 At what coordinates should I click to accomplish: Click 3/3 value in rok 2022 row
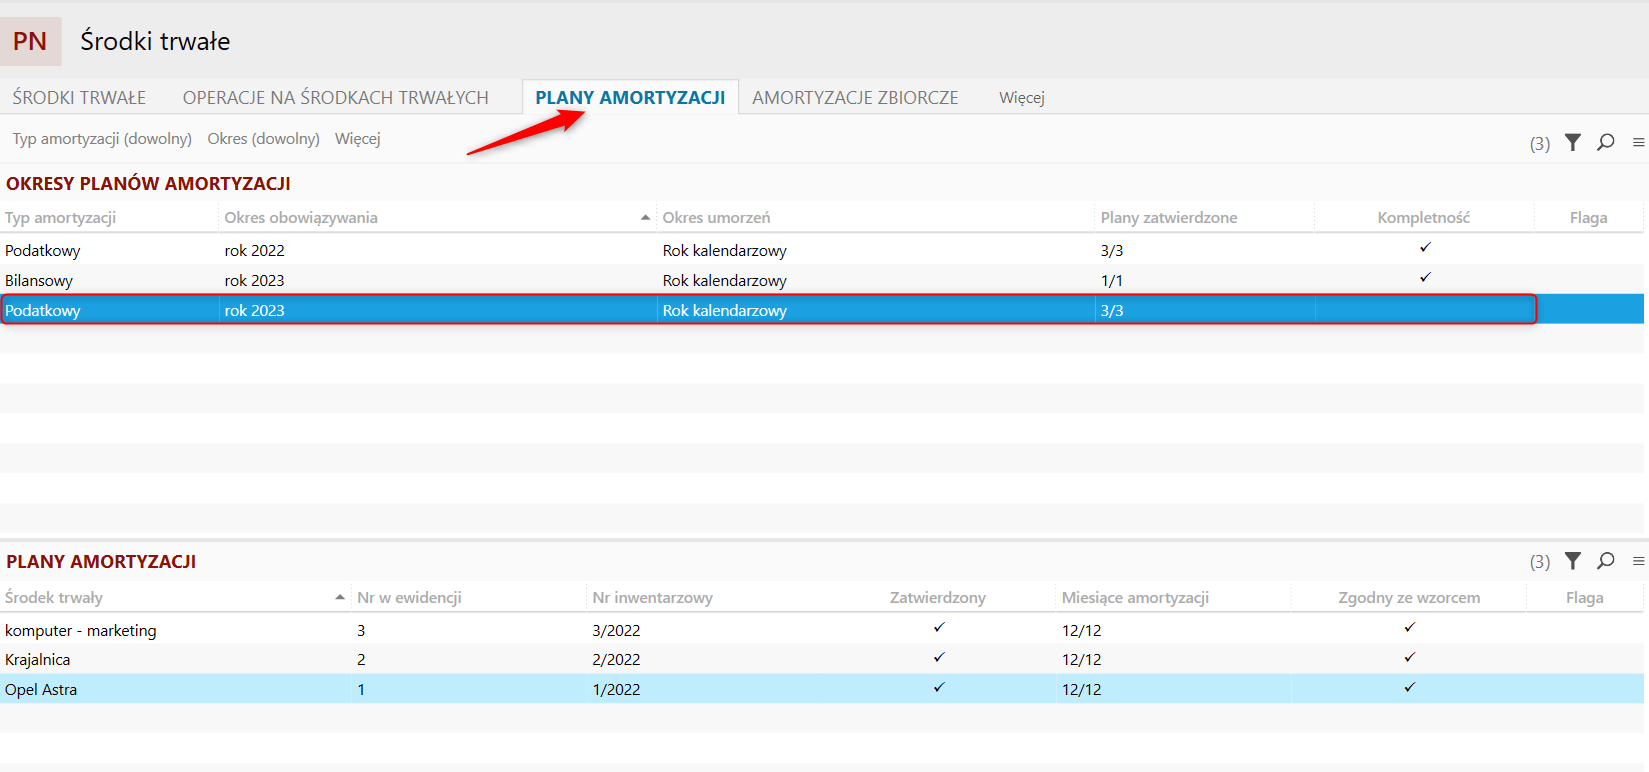tap(1112, 250)
